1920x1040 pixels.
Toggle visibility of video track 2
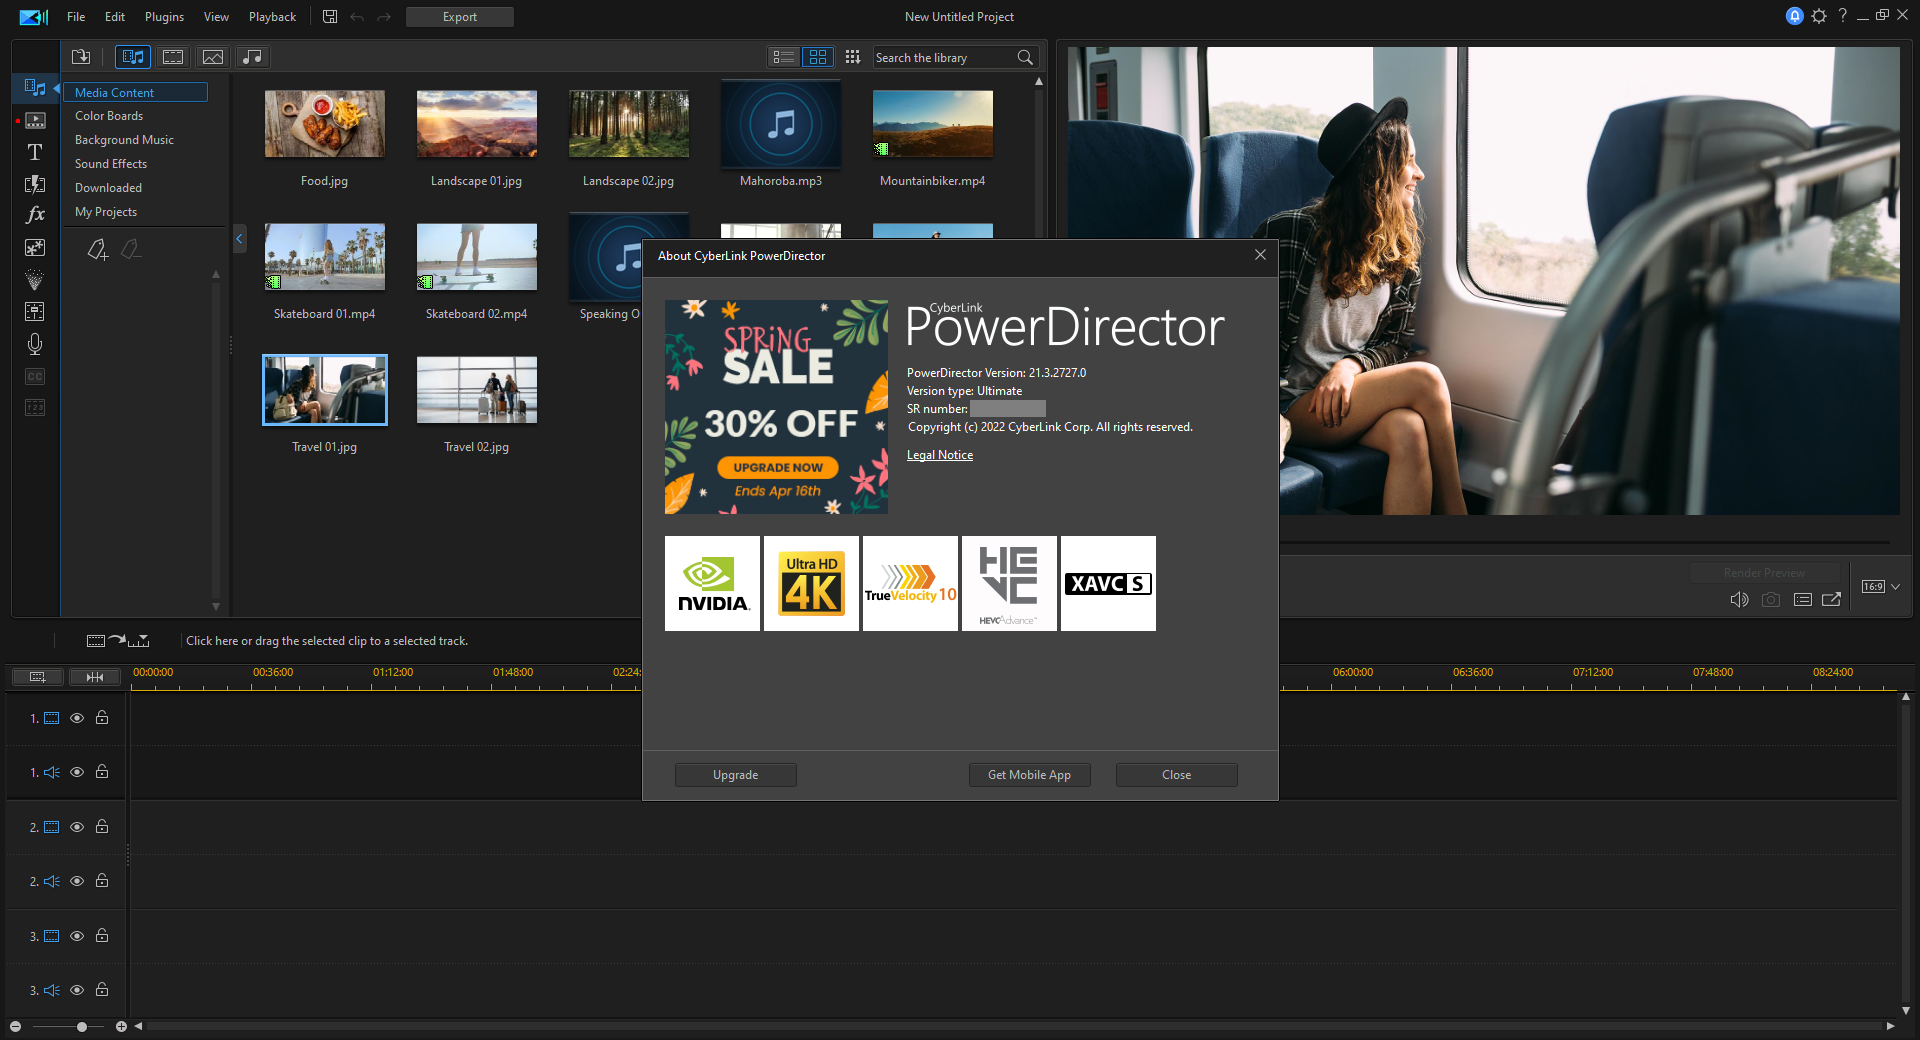point(77,827)
